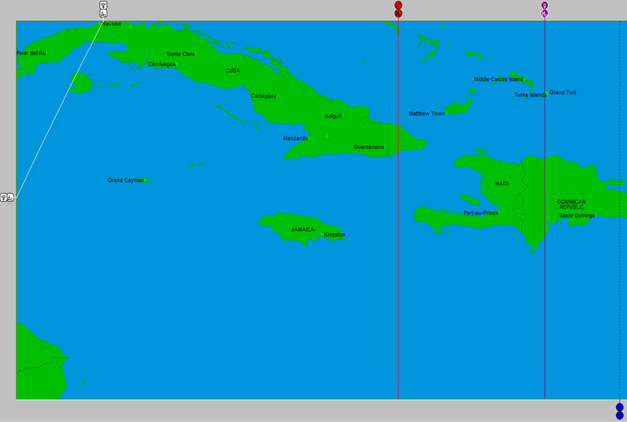Click the Manzanillo label

pyautogui.click(x=296, y=138)
